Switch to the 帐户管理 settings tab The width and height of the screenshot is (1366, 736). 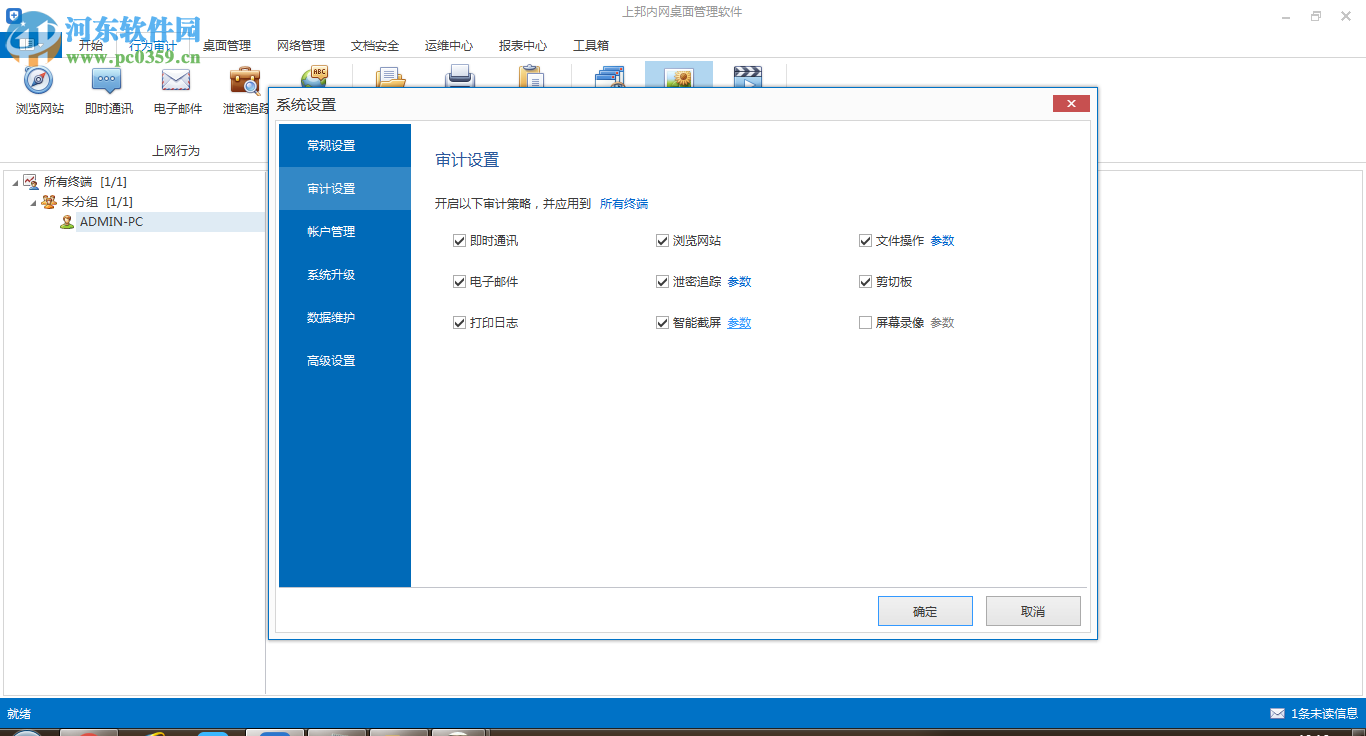point(331,231)
